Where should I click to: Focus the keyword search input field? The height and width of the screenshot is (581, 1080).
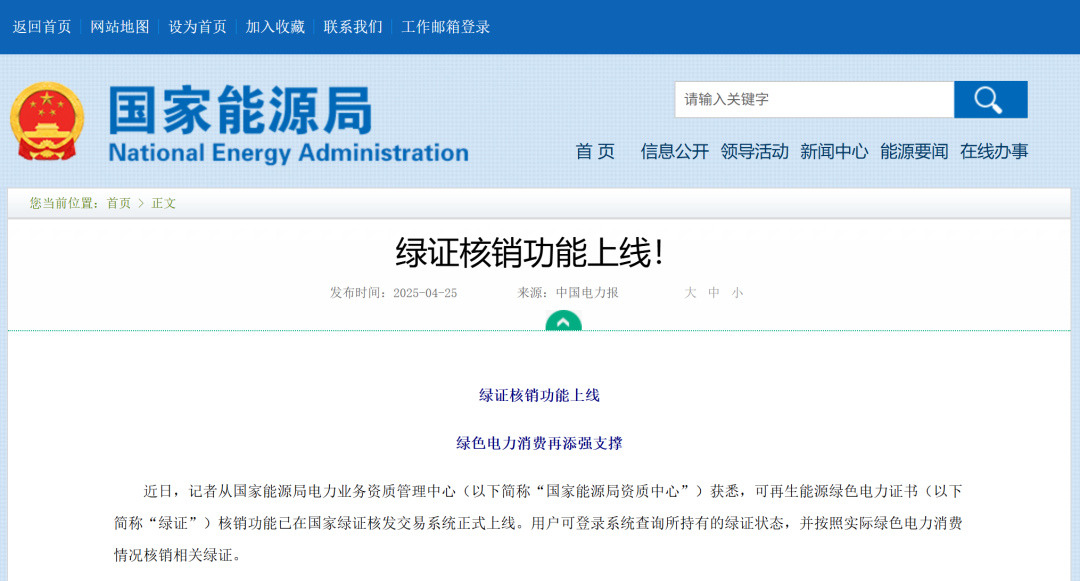pyautogui.click(x=814, y=100)
